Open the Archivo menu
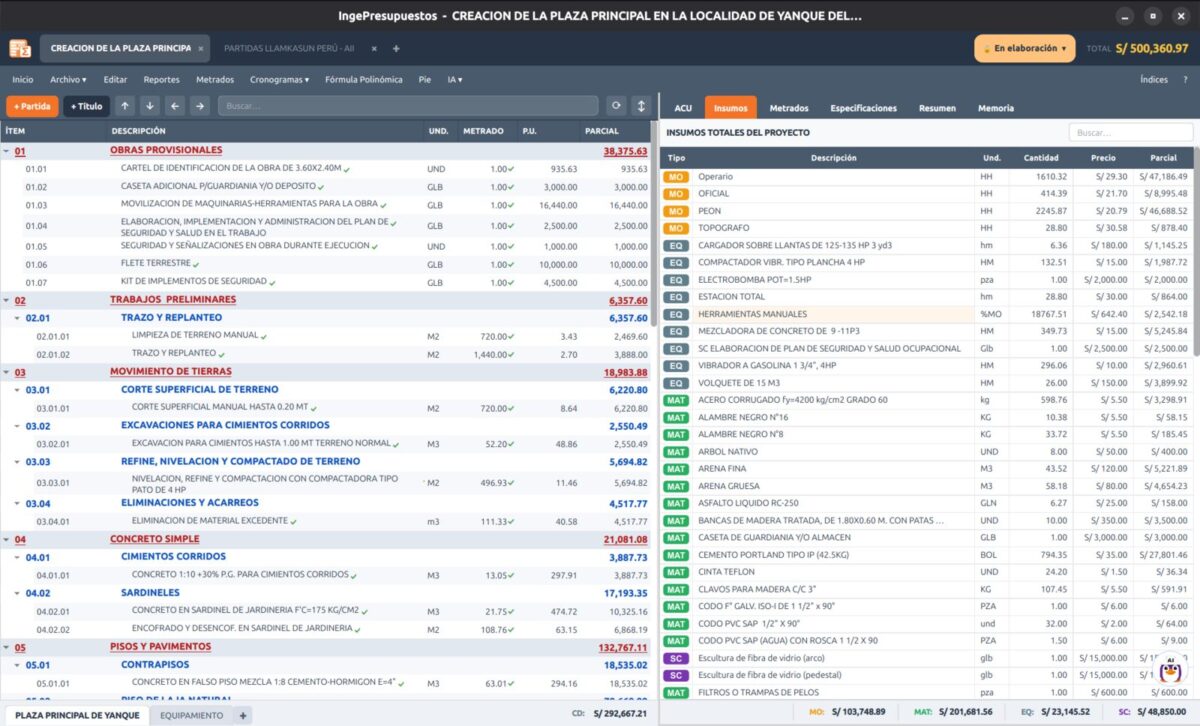This screenshot has width=1200, height=726. point(68,79)
